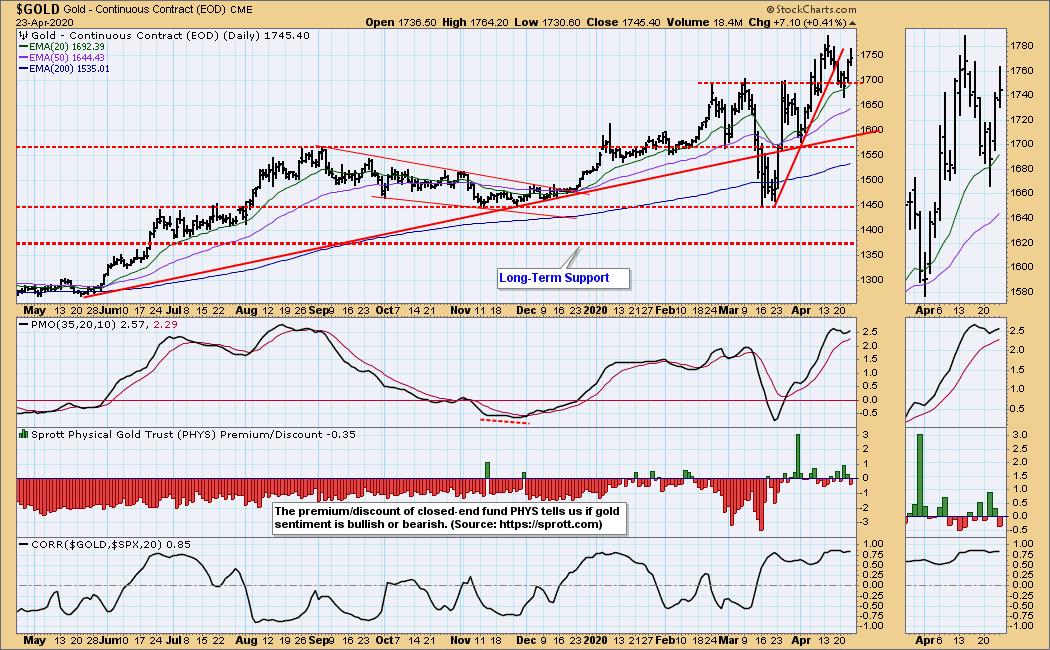Click the purple EMA(50) legend line swatch
1050x650 pixels.
tap(23, 58)
